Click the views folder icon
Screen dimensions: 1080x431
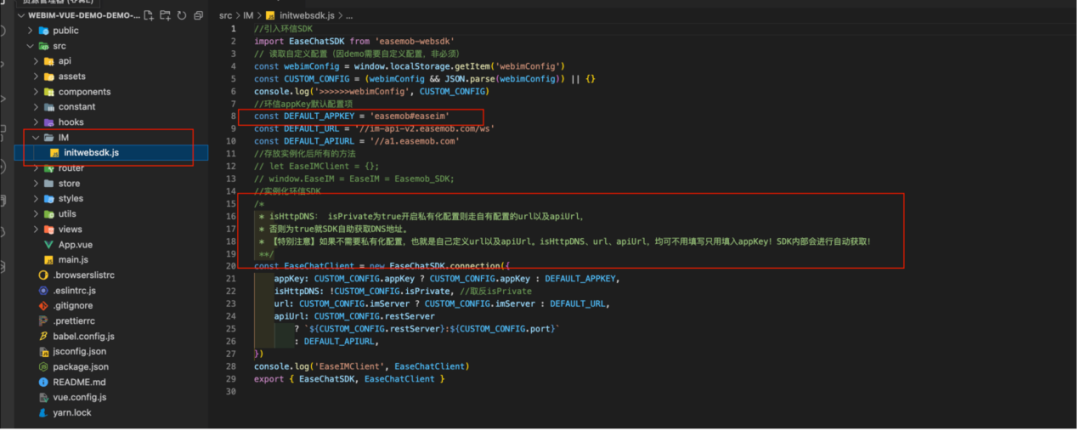click(49, 229)
